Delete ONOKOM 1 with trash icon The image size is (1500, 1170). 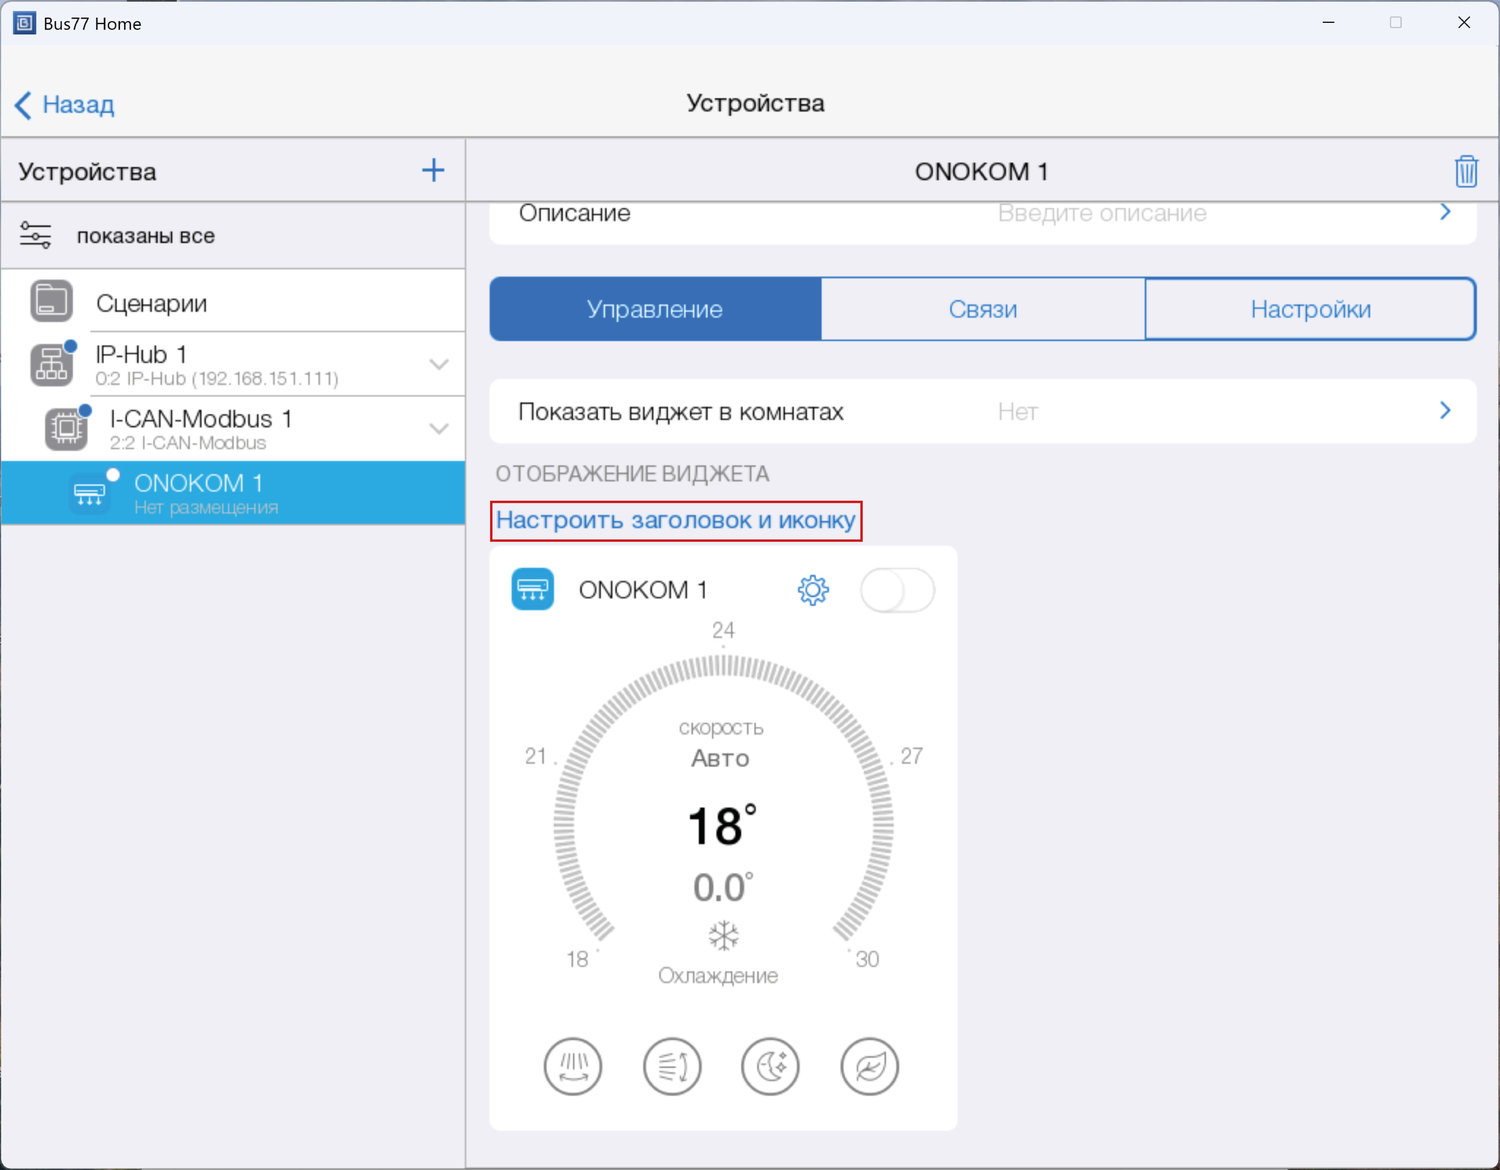[x=1465, y=172]
